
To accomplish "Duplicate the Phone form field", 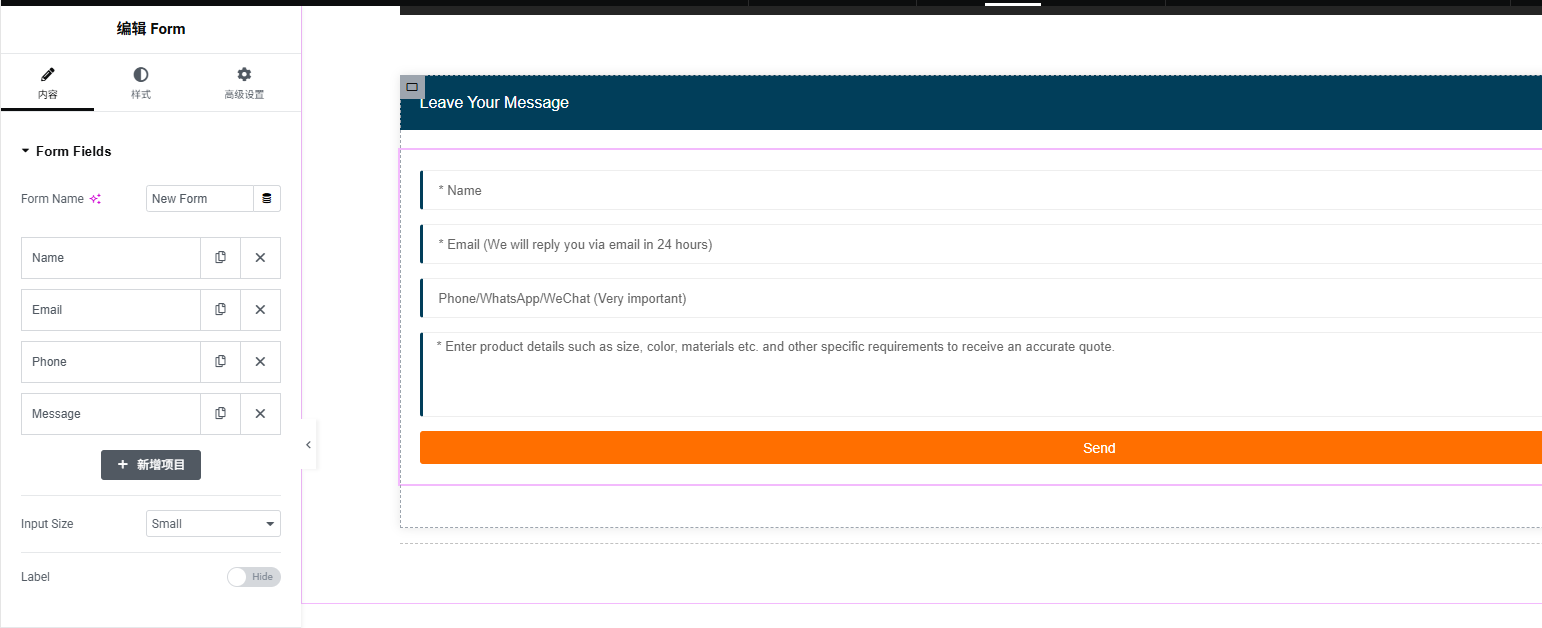I will [x=220, y=362].
